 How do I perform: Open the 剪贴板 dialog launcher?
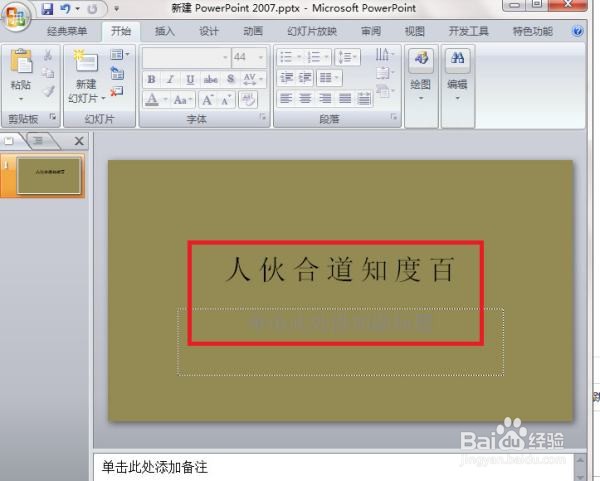tap(53, 117)
